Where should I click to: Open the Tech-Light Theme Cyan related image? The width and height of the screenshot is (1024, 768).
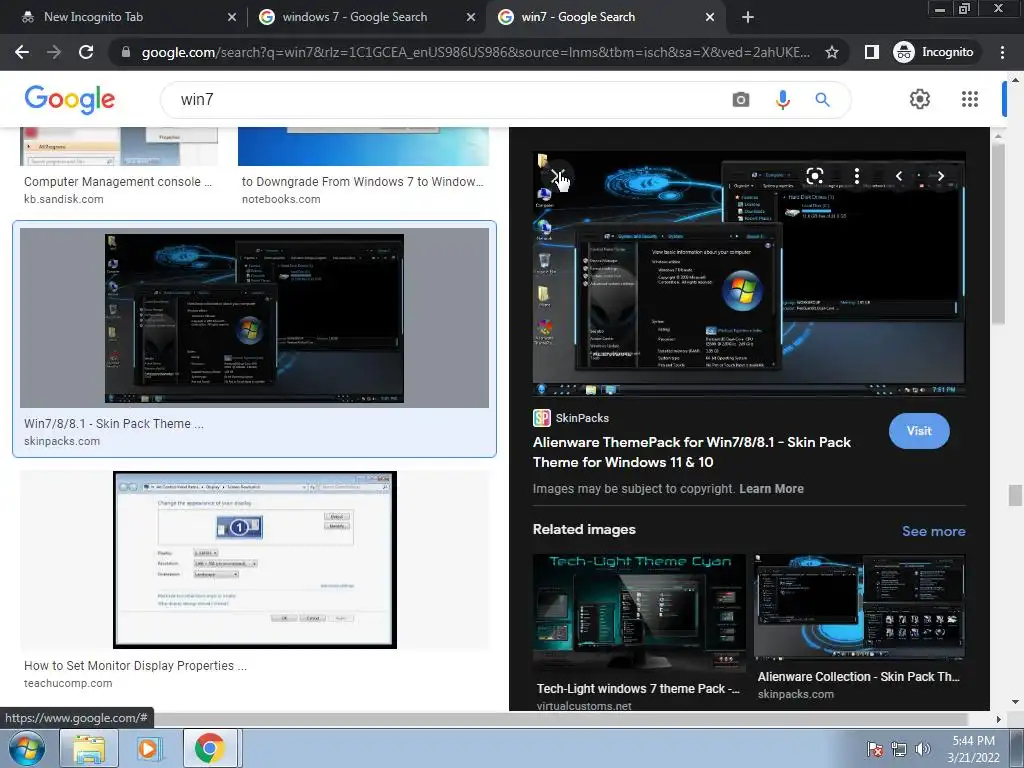point(639,613)
